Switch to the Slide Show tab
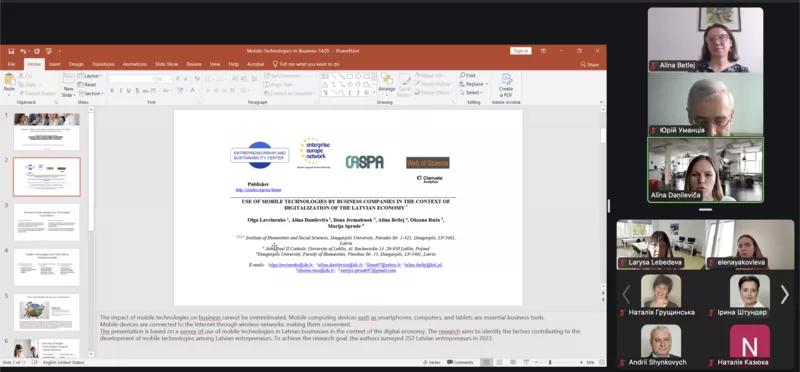This screenshot has width=800, height=372. pyautogui.click(x=166, y=64)
